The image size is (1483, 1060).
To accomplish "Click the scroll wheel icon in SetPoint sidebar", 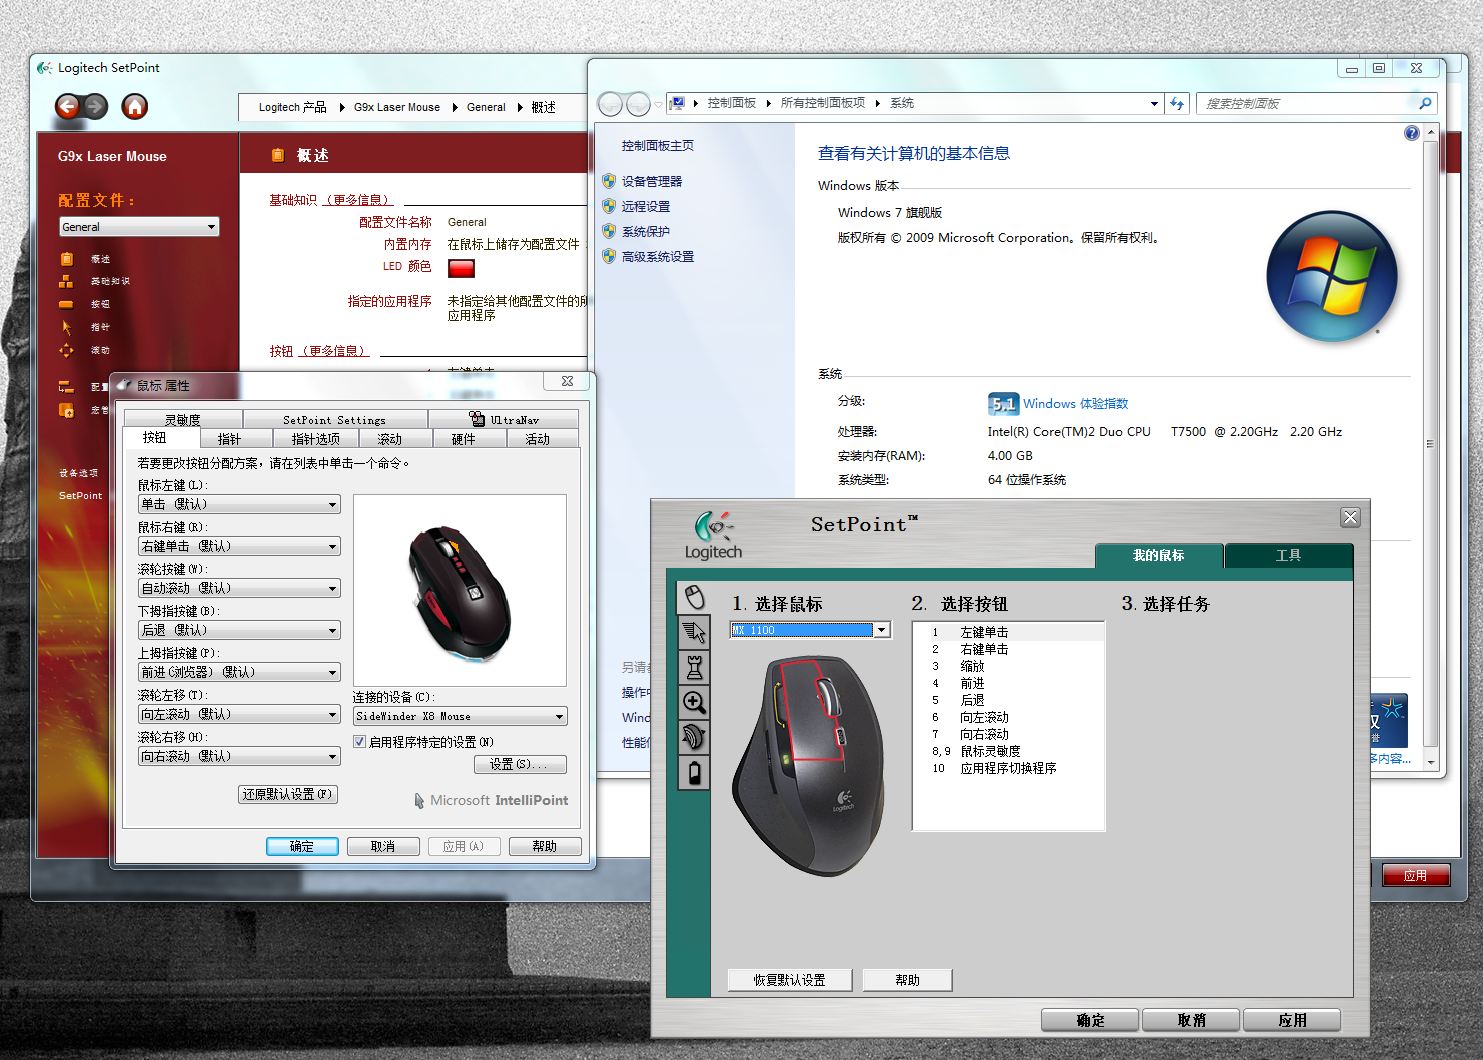I will point(694,737).
